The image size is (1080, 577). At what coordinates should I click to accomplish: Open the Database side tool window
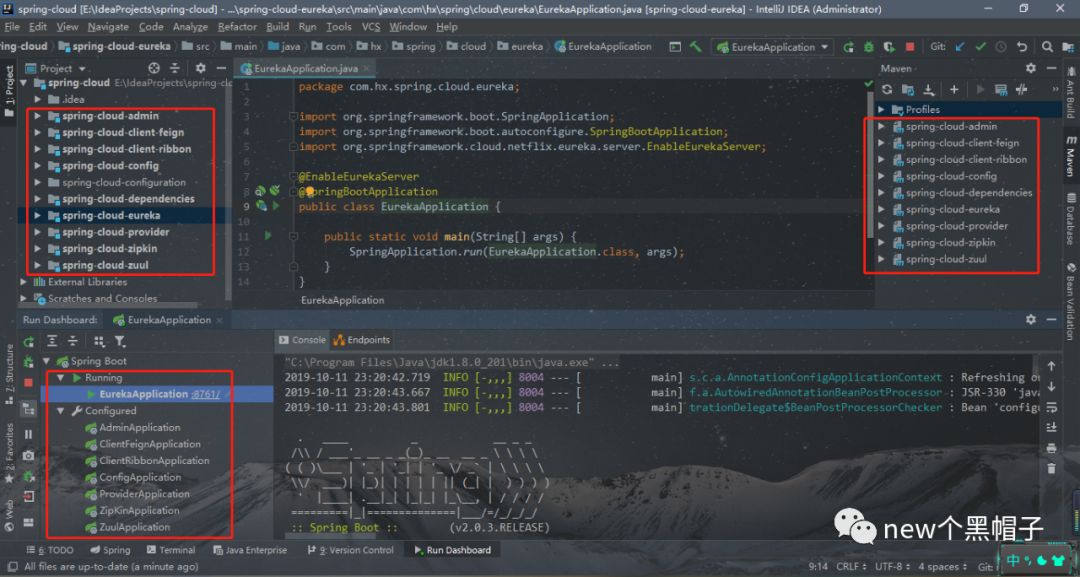click(1071, 219)
